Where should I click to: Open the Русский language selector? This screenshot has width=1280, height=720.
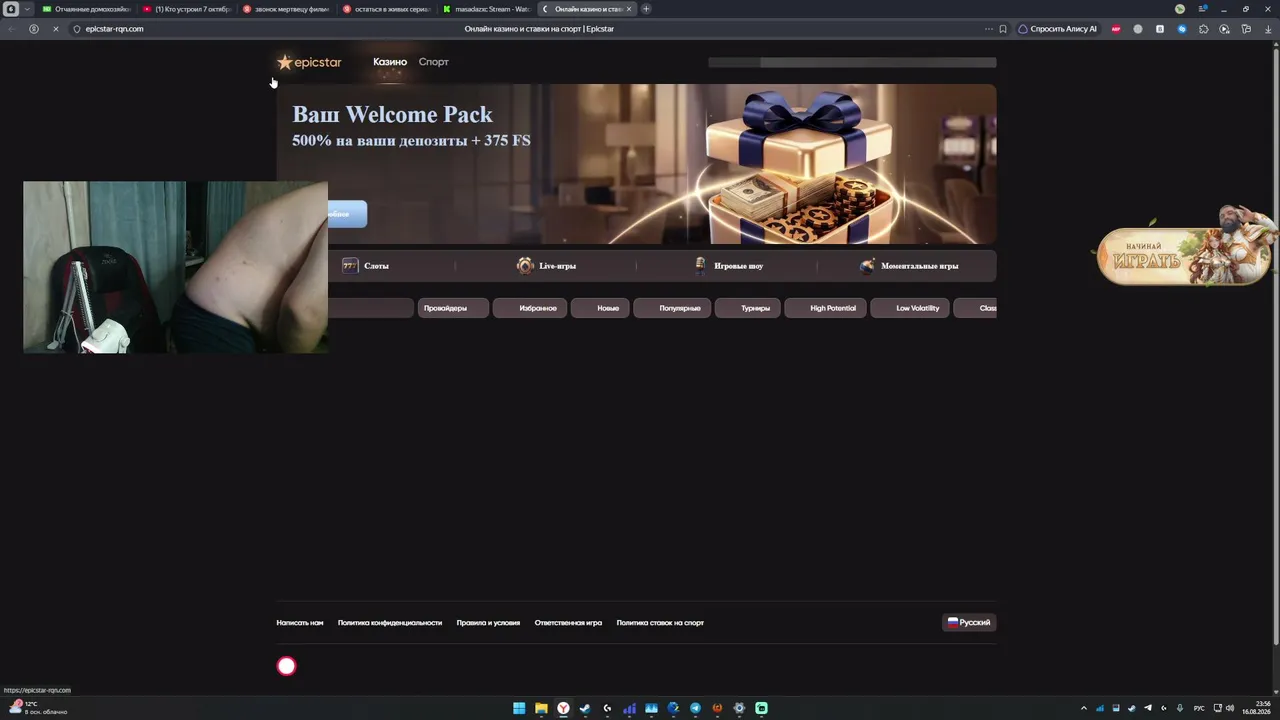(x=969, y=622)
